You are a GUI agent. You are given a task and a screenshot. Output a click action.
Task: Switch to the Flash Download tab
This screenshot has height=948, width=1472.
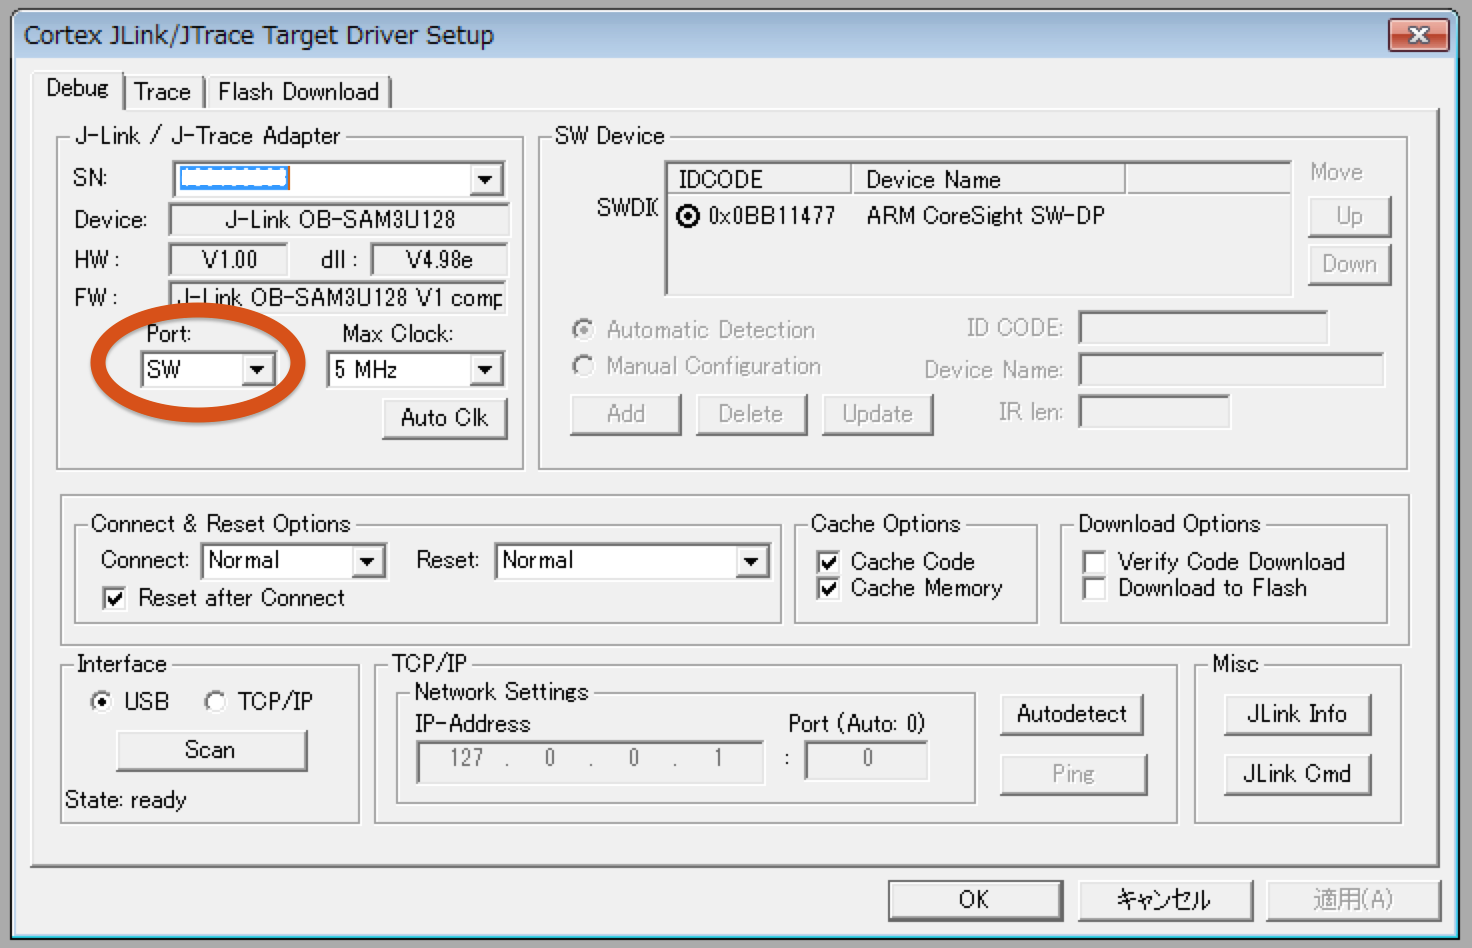(x=298, y=92)
